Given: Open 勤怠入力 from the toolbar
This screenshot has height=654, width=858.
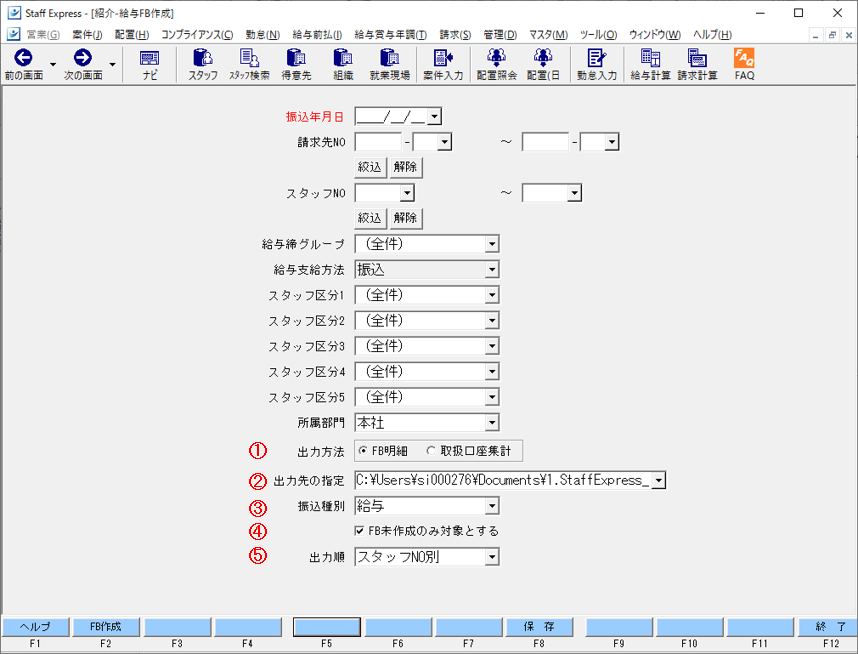Looking at the screenshot, I should (x=597, y=64).
